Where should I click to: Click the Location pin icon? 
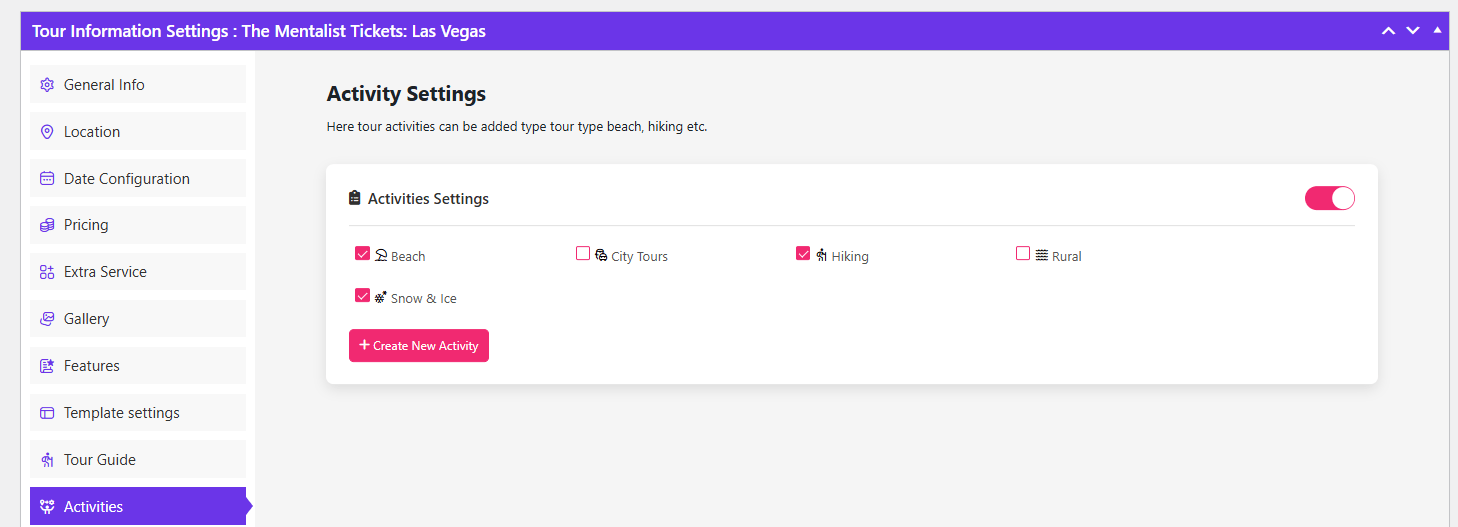coord(46,132)
